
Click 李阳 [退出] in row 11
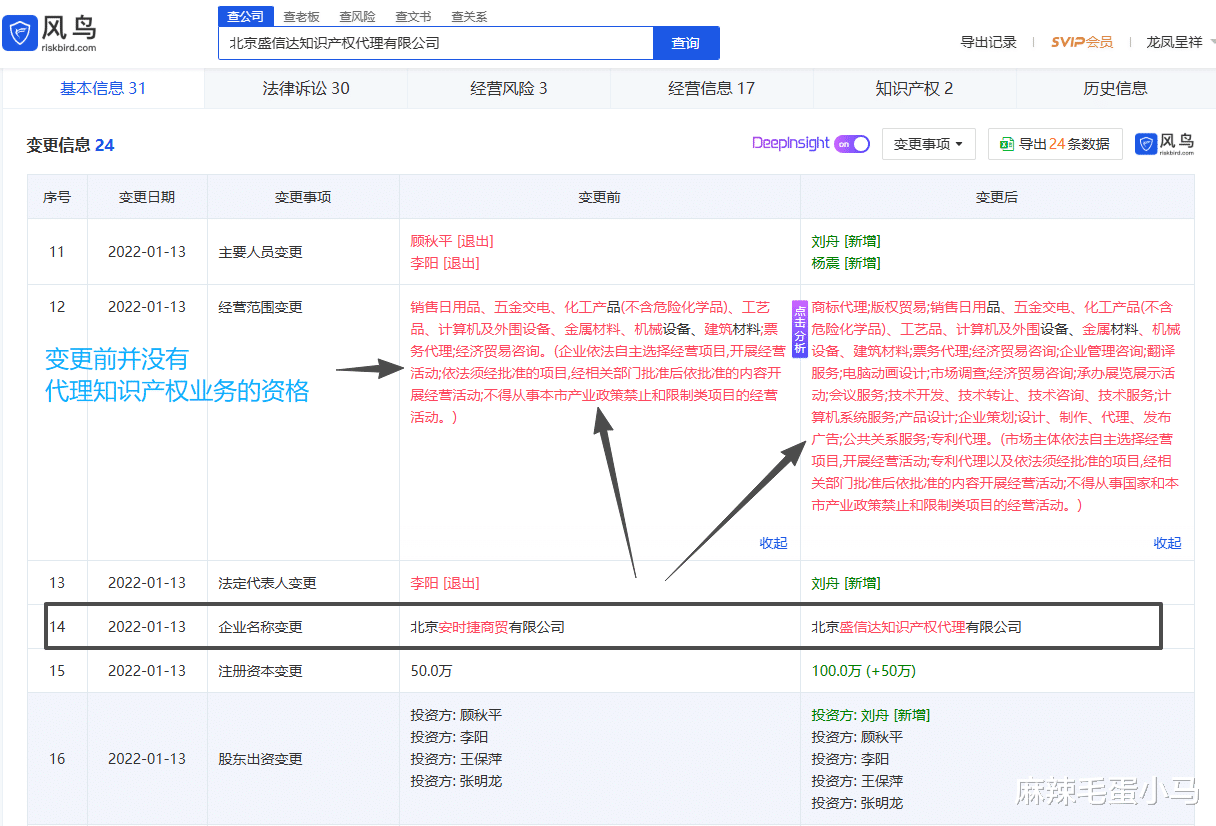click(x=445, y=263)
